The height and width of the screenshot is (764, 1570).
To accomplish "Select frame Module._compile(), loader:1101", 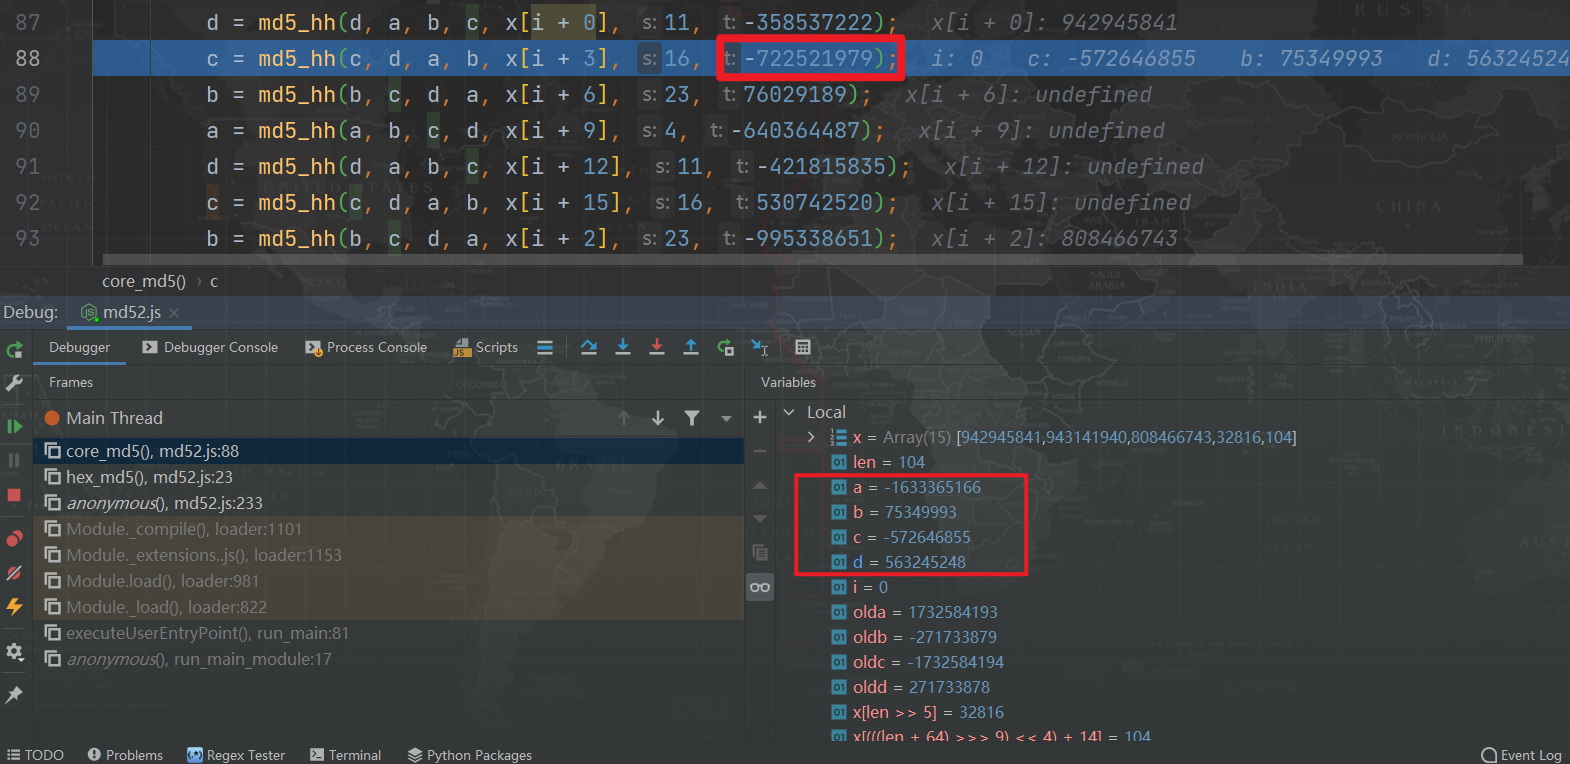I will [389, 529].
